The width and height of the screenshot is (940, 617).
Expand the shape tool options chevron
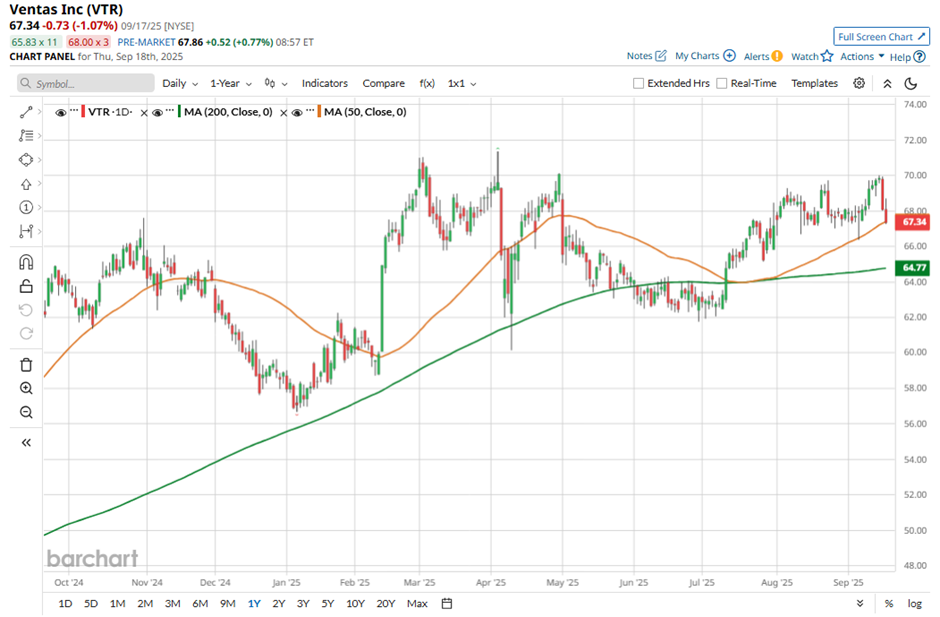[40, 160]
